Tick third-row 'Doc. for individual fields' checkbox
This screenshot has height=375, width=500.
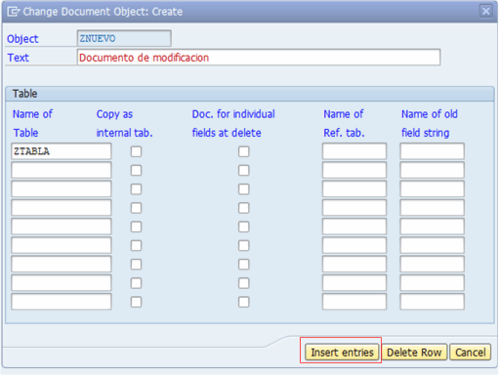[x=244, y=189]
